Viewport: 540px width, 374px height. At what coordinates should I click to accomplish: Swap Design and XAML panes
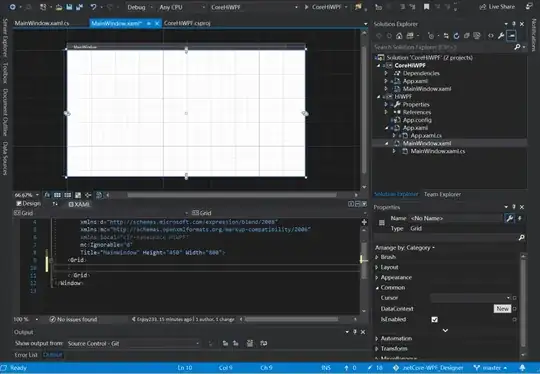point(55,204)
